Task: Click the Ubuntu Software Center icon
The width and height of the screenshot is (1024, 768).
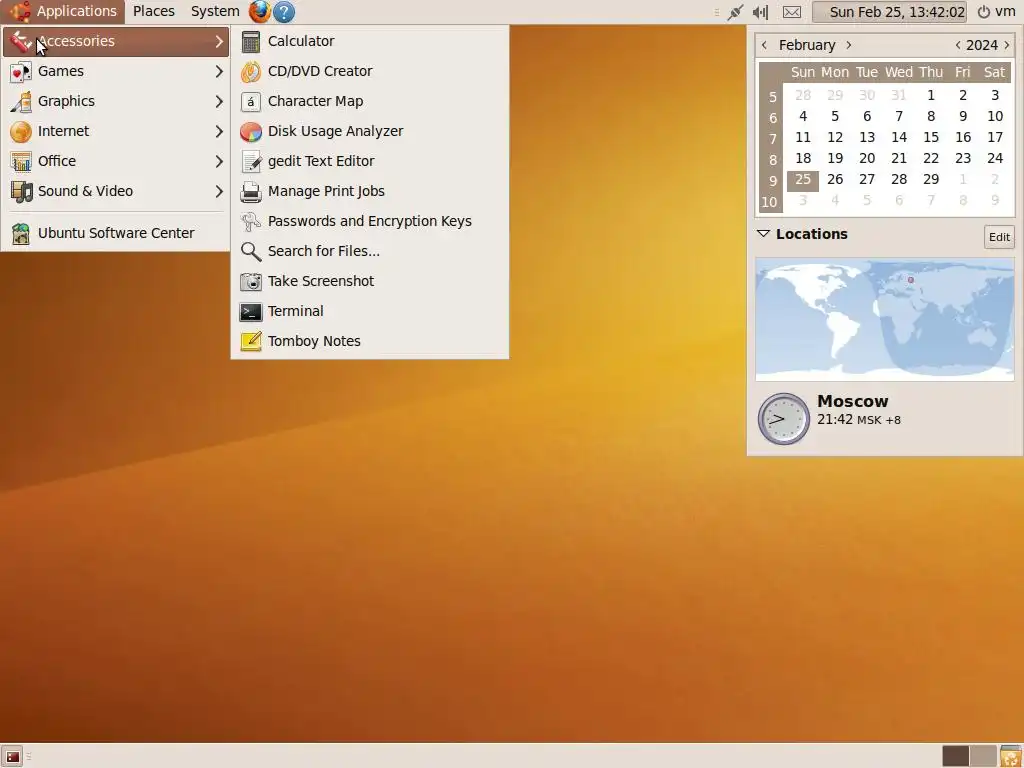Action: (21, 233)
